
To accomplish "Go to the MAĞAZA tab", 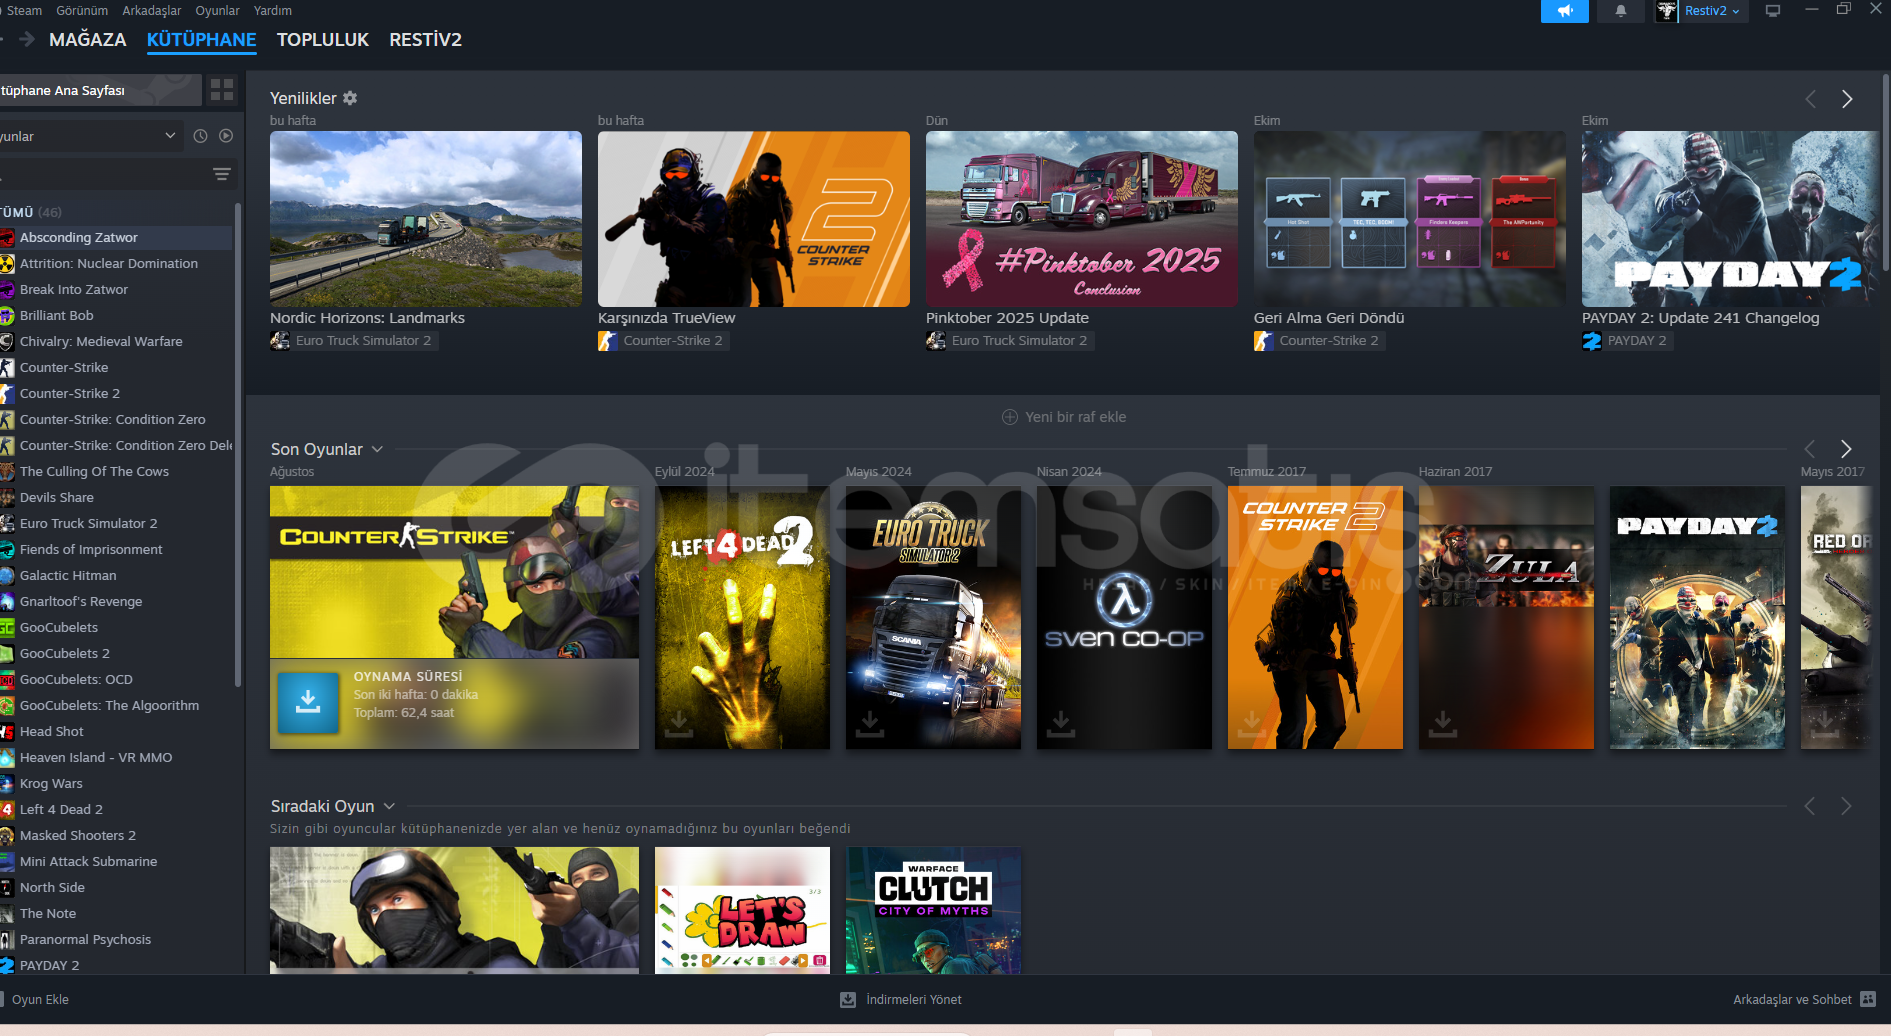I will coord(88,39).
